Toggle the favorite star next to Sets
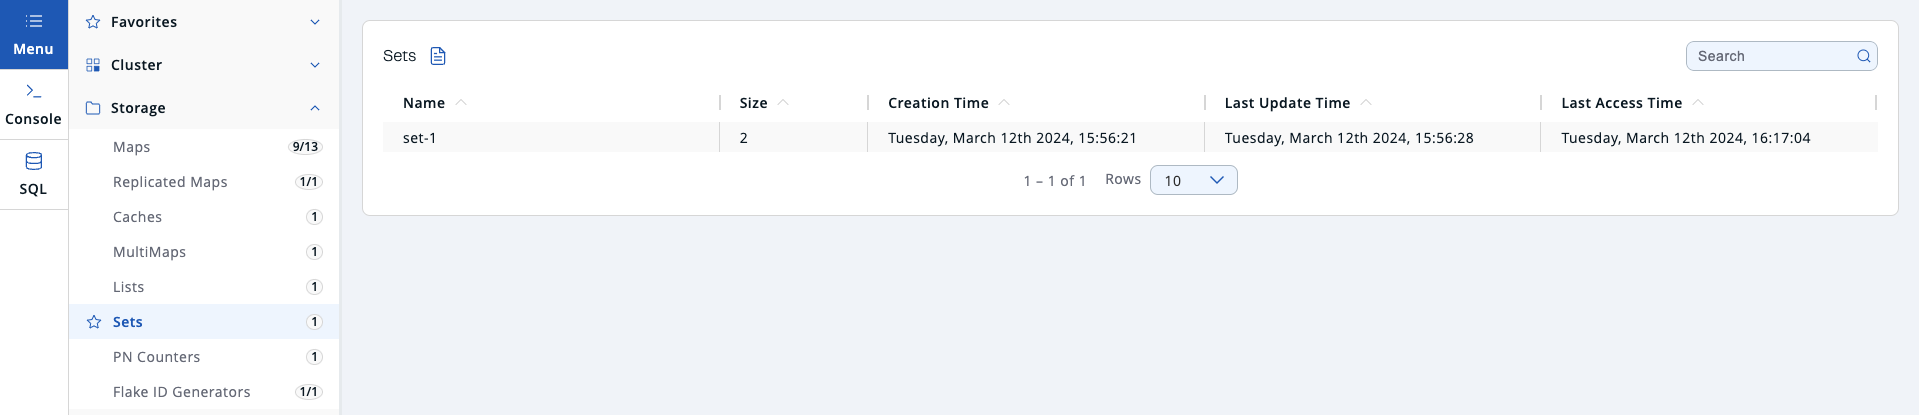Screen dimensions: 1919x415 point(94,322)
